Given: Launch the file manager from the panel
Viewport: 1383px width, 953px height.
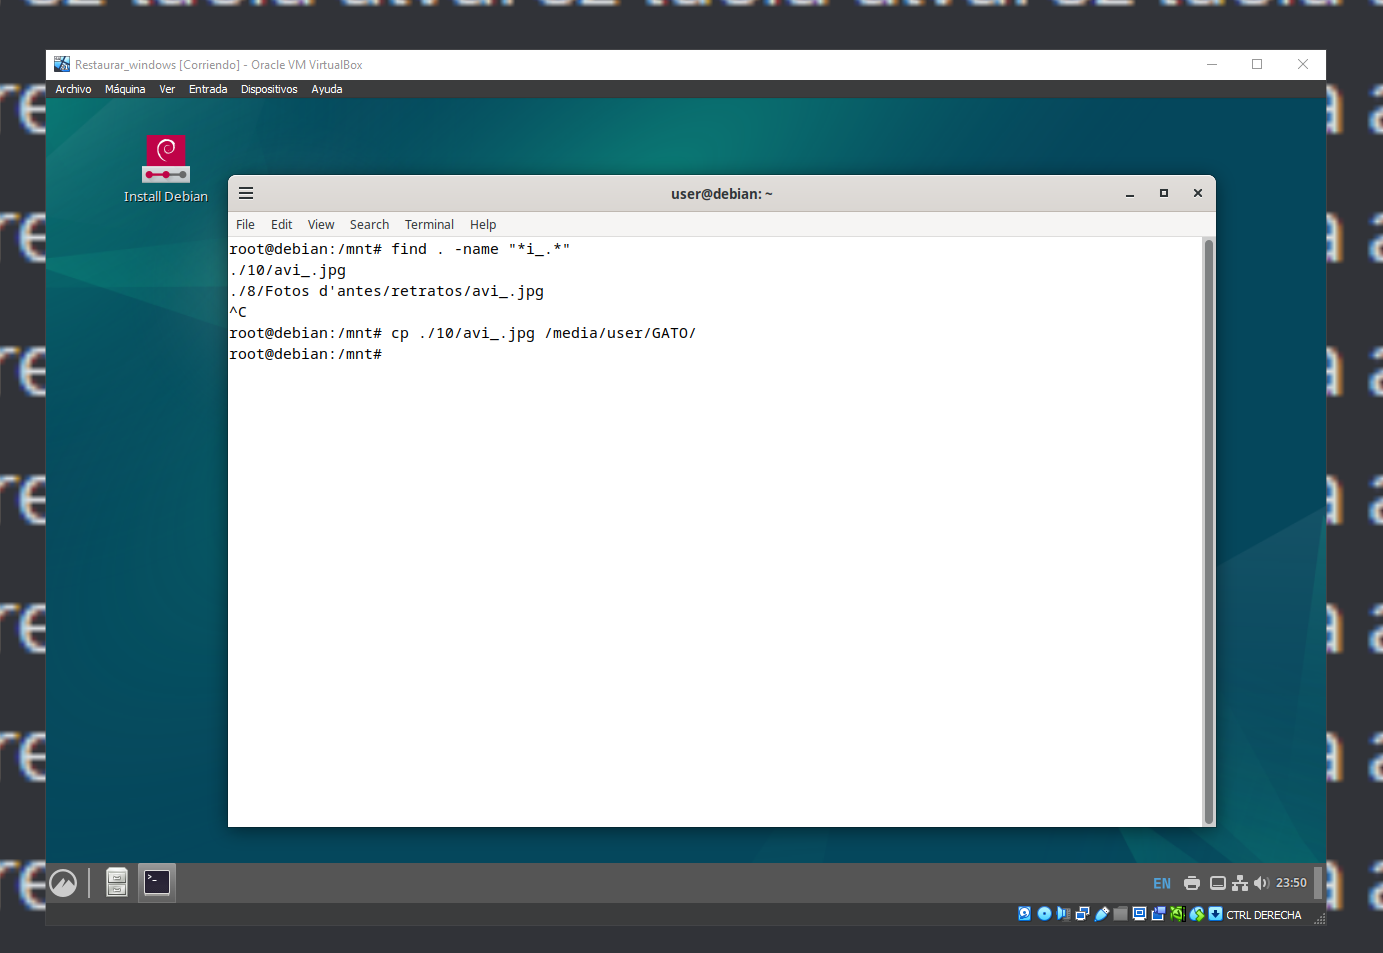Looking at the screenshot, I should pyautogui.click(x=117, y=882).
